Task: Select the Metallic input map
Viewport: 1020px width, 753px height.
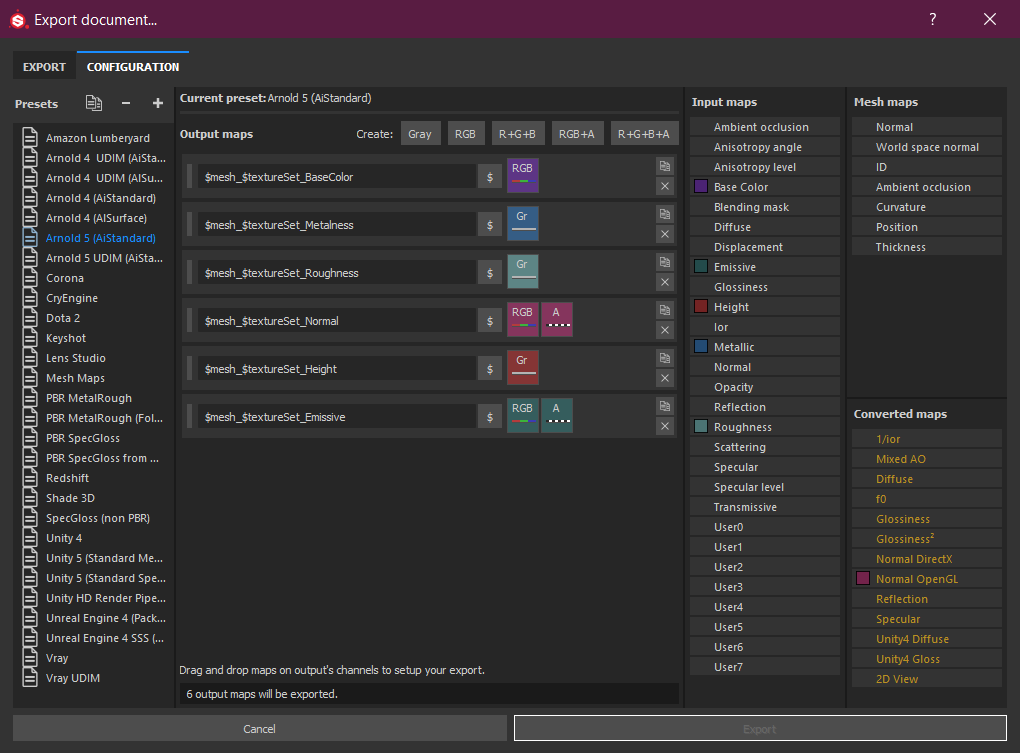Action: pyautogui.click(x=765, y=347)
